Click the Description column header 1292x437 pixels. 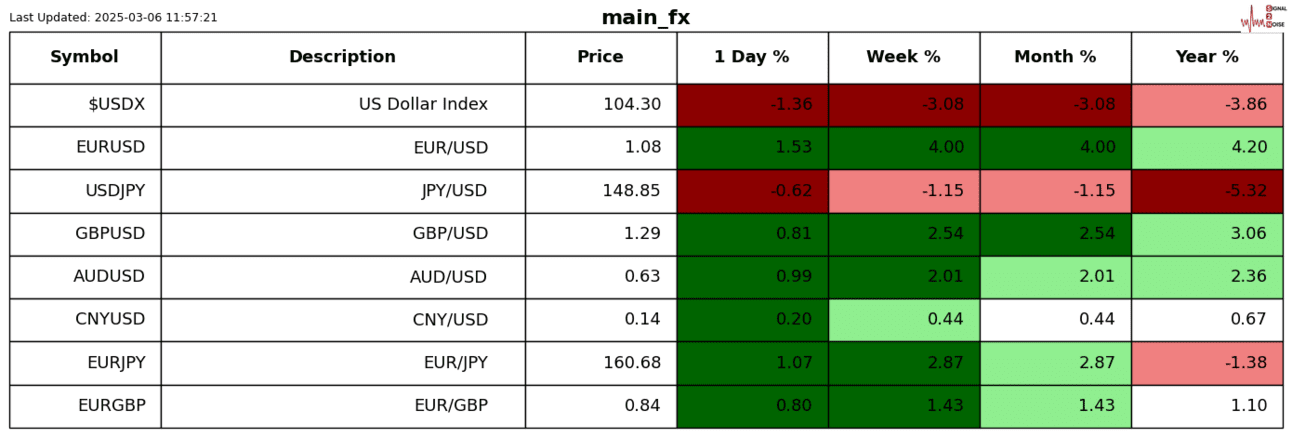click(342, 57)
